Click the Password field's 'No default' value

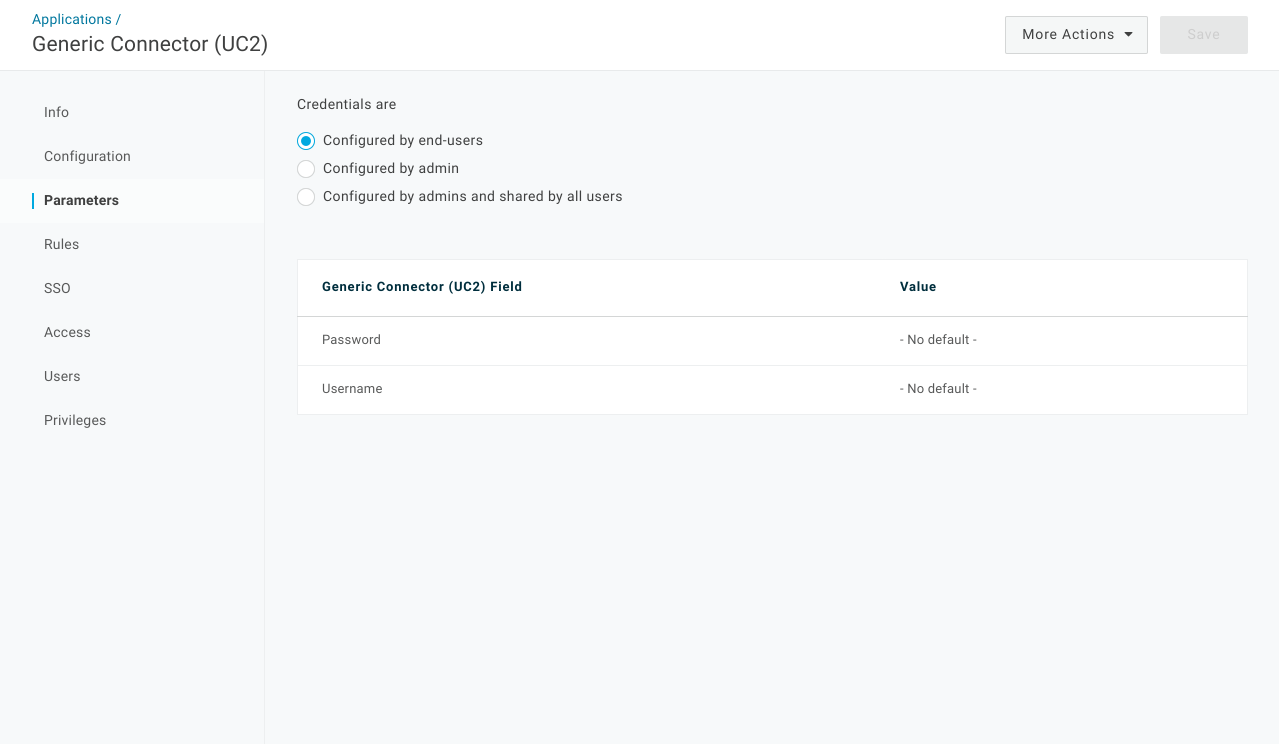[938, 340]
